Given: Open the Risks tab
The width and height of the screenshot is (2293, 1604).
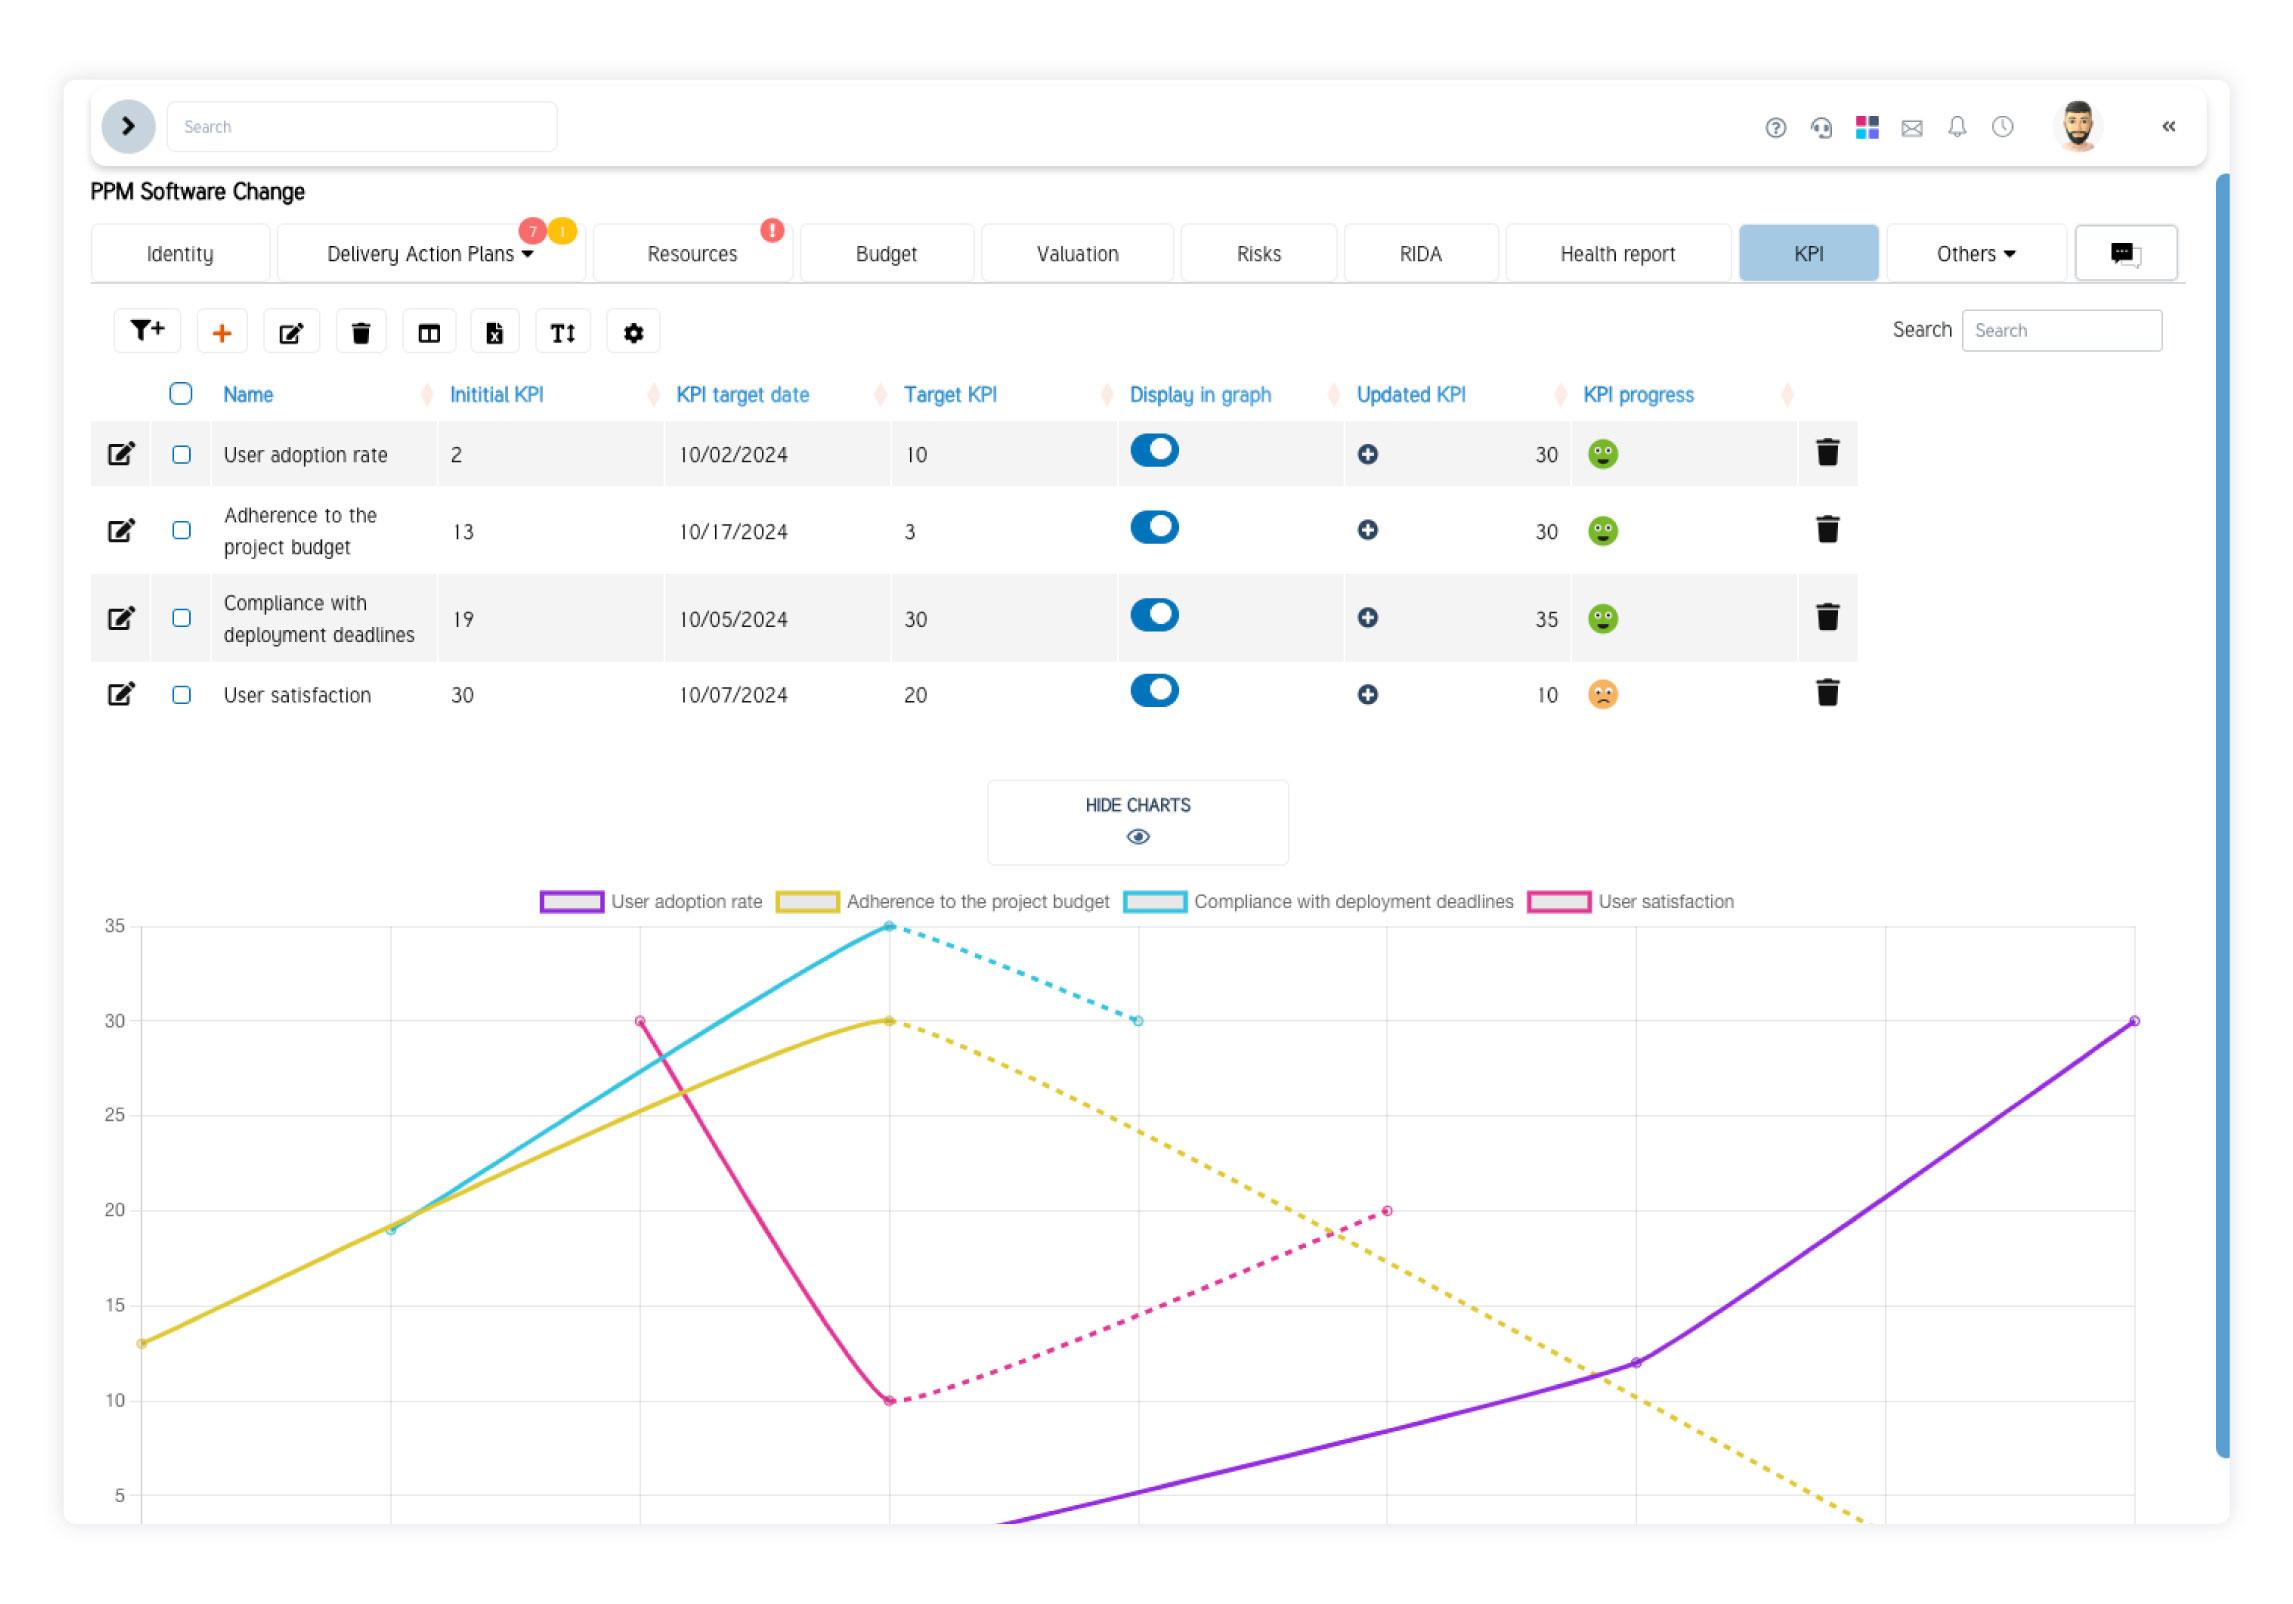Looking at the screenshot, I should tap(1258, 253).
